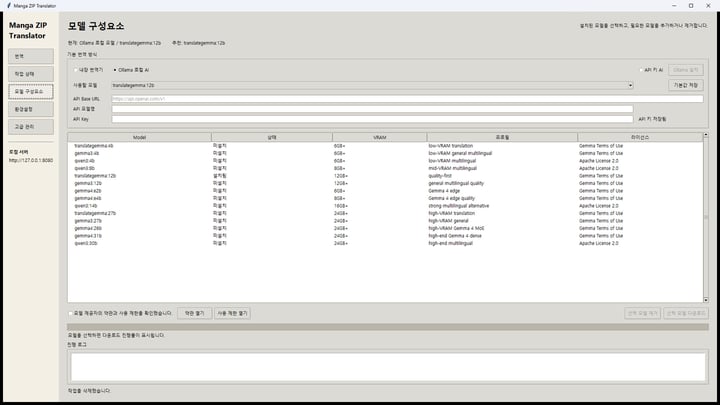Focus the API model name field

[x=372, y=109]
